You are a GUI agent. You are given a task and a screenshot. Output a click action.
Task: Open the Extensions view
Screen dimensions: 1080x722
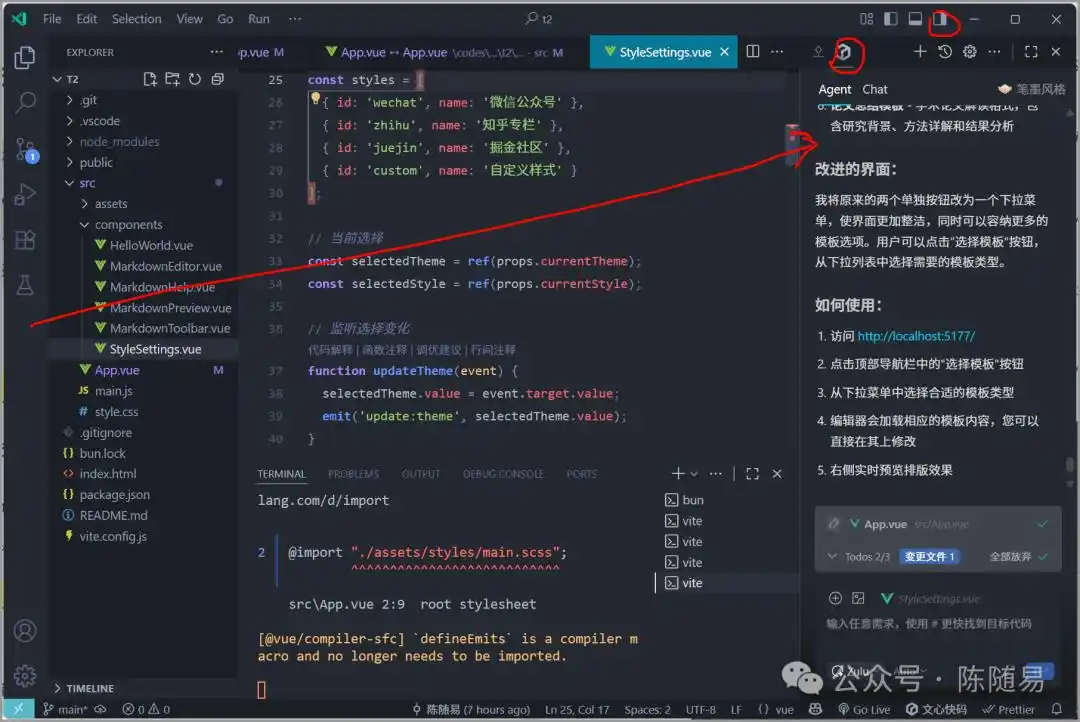point(25,240)
